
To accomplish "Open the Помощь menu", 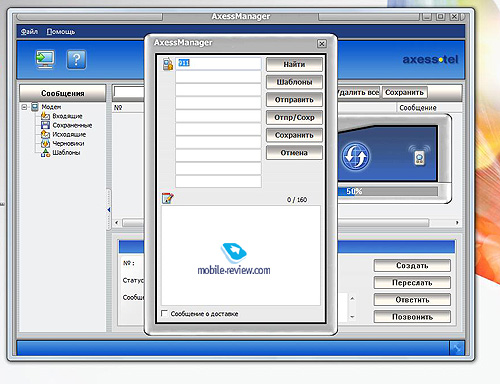I will [61, 32].
